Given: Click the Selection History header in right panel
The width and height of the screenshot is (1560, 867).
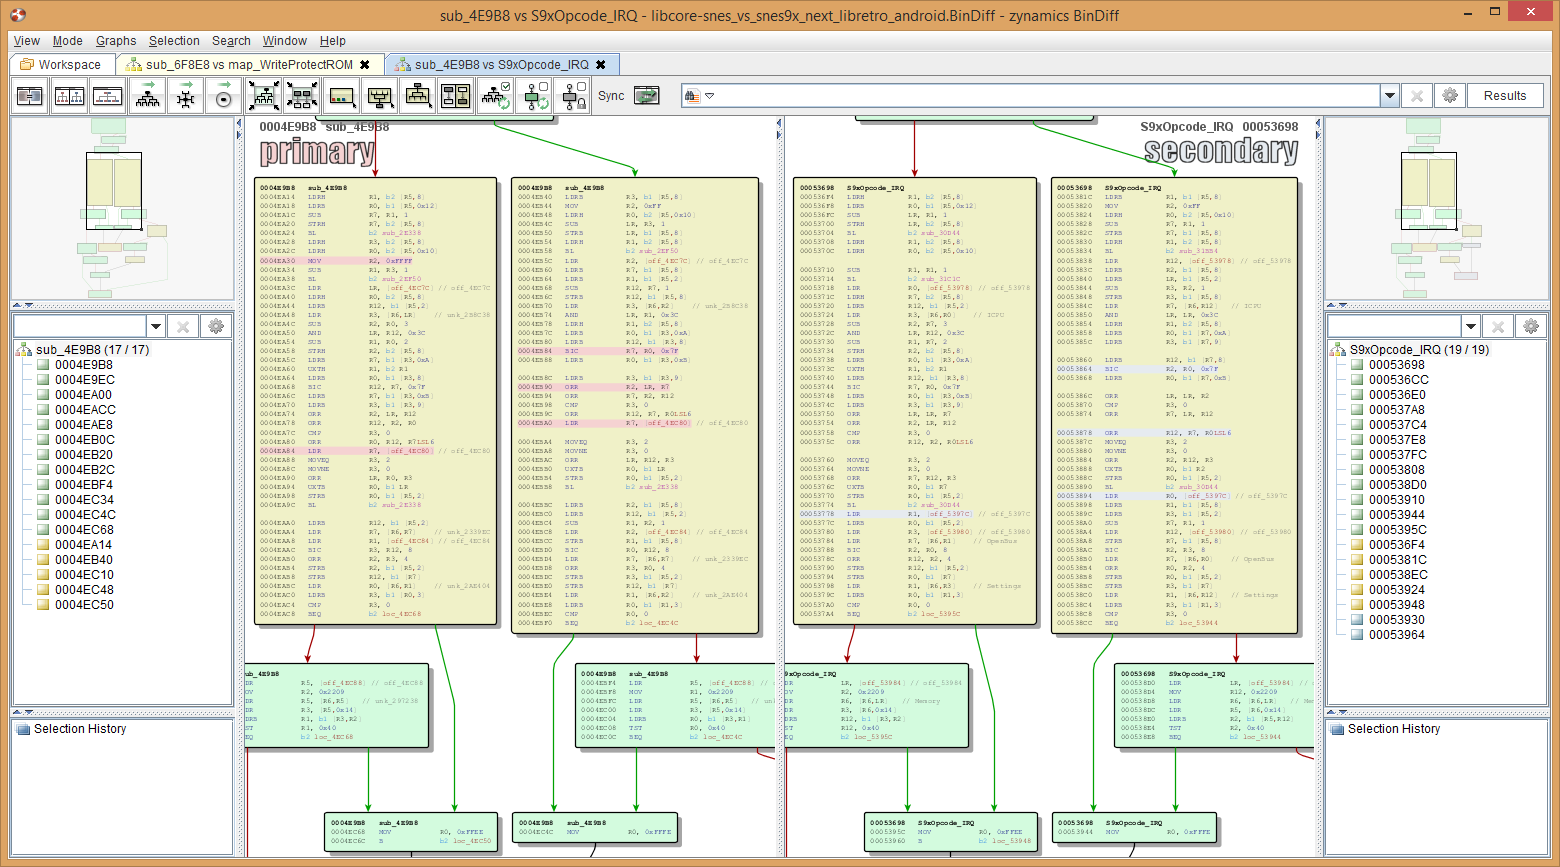Looking at the screenshot, I should point(1394,729).
